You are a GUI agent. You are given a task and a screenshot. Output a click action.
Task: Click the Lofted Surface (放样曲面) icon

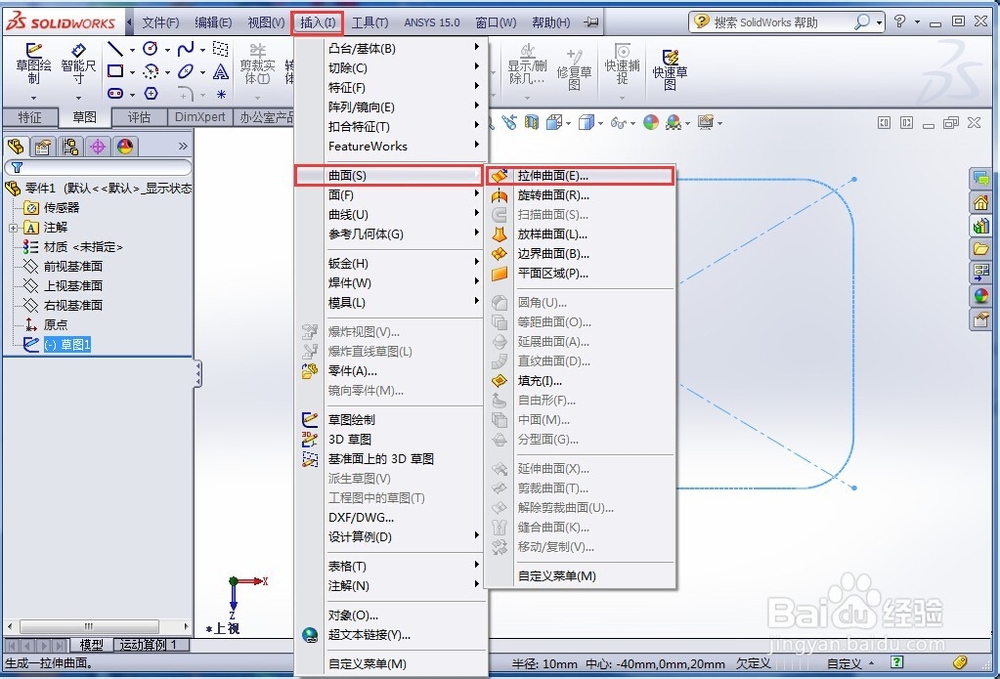point(499,235)
